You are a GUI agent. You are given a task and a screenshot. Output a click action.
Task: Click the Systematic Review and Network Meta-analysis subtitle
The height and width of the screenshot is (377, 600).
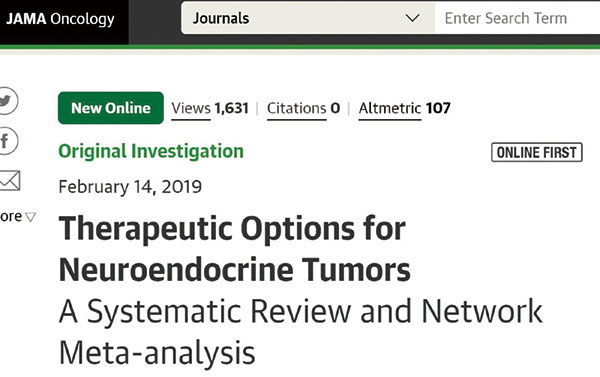click(x=301, y=332)
